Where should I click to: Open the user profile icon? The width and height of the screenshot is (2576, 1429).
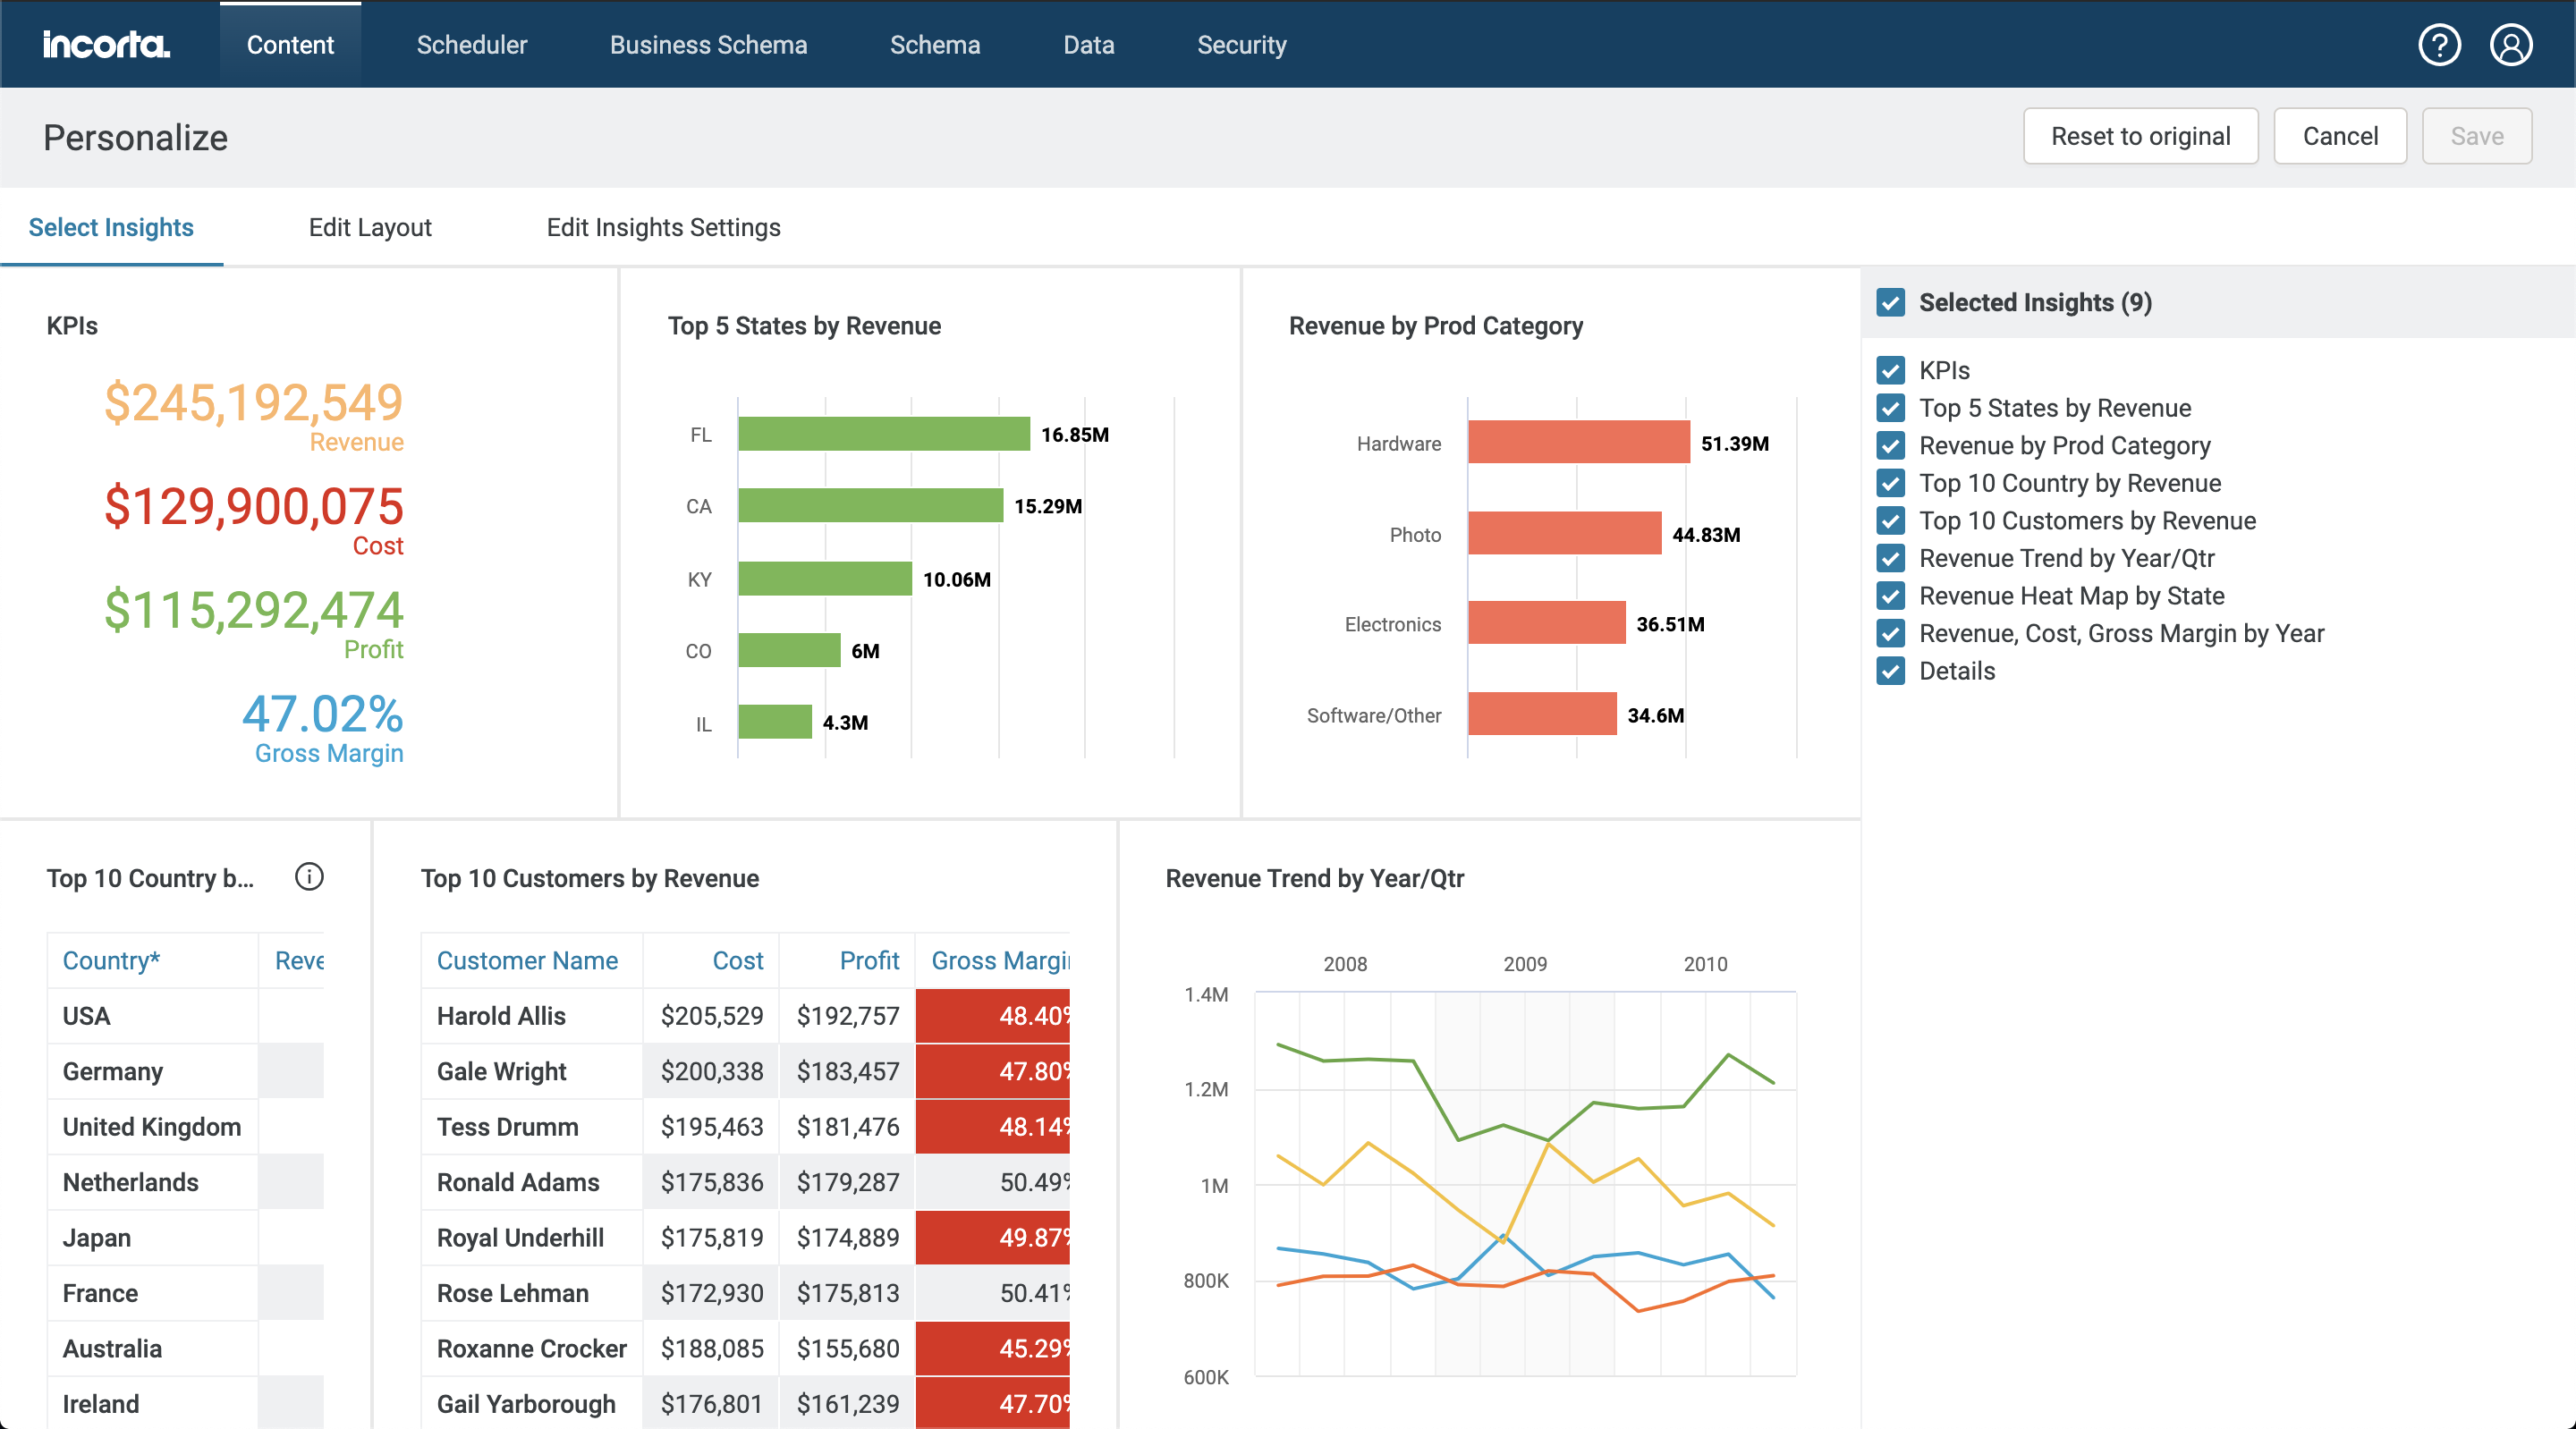pyautogui.click(x=2510, y=45)
